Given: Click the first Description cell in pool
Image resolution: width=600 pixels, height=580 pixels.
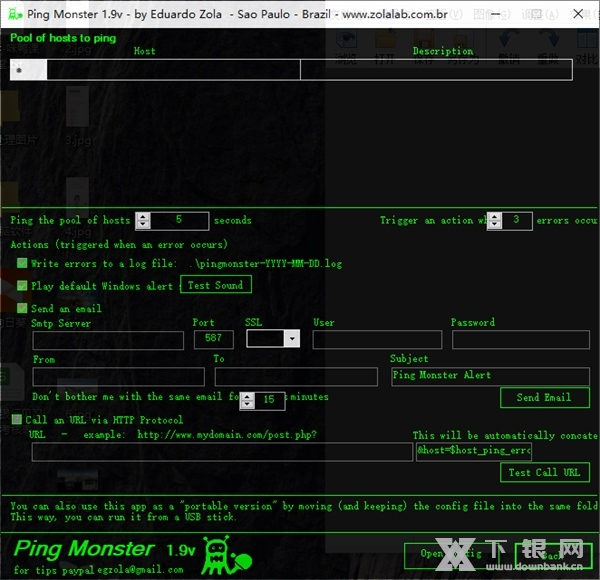Looking at the screenshot, I should click(436, 70).
